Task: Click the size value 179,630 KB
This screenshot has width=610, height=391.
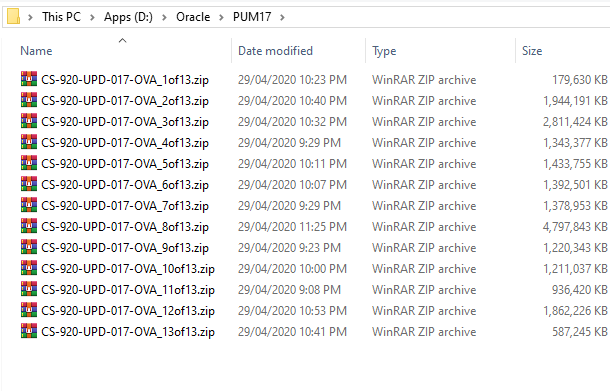Action: point(580,80)
